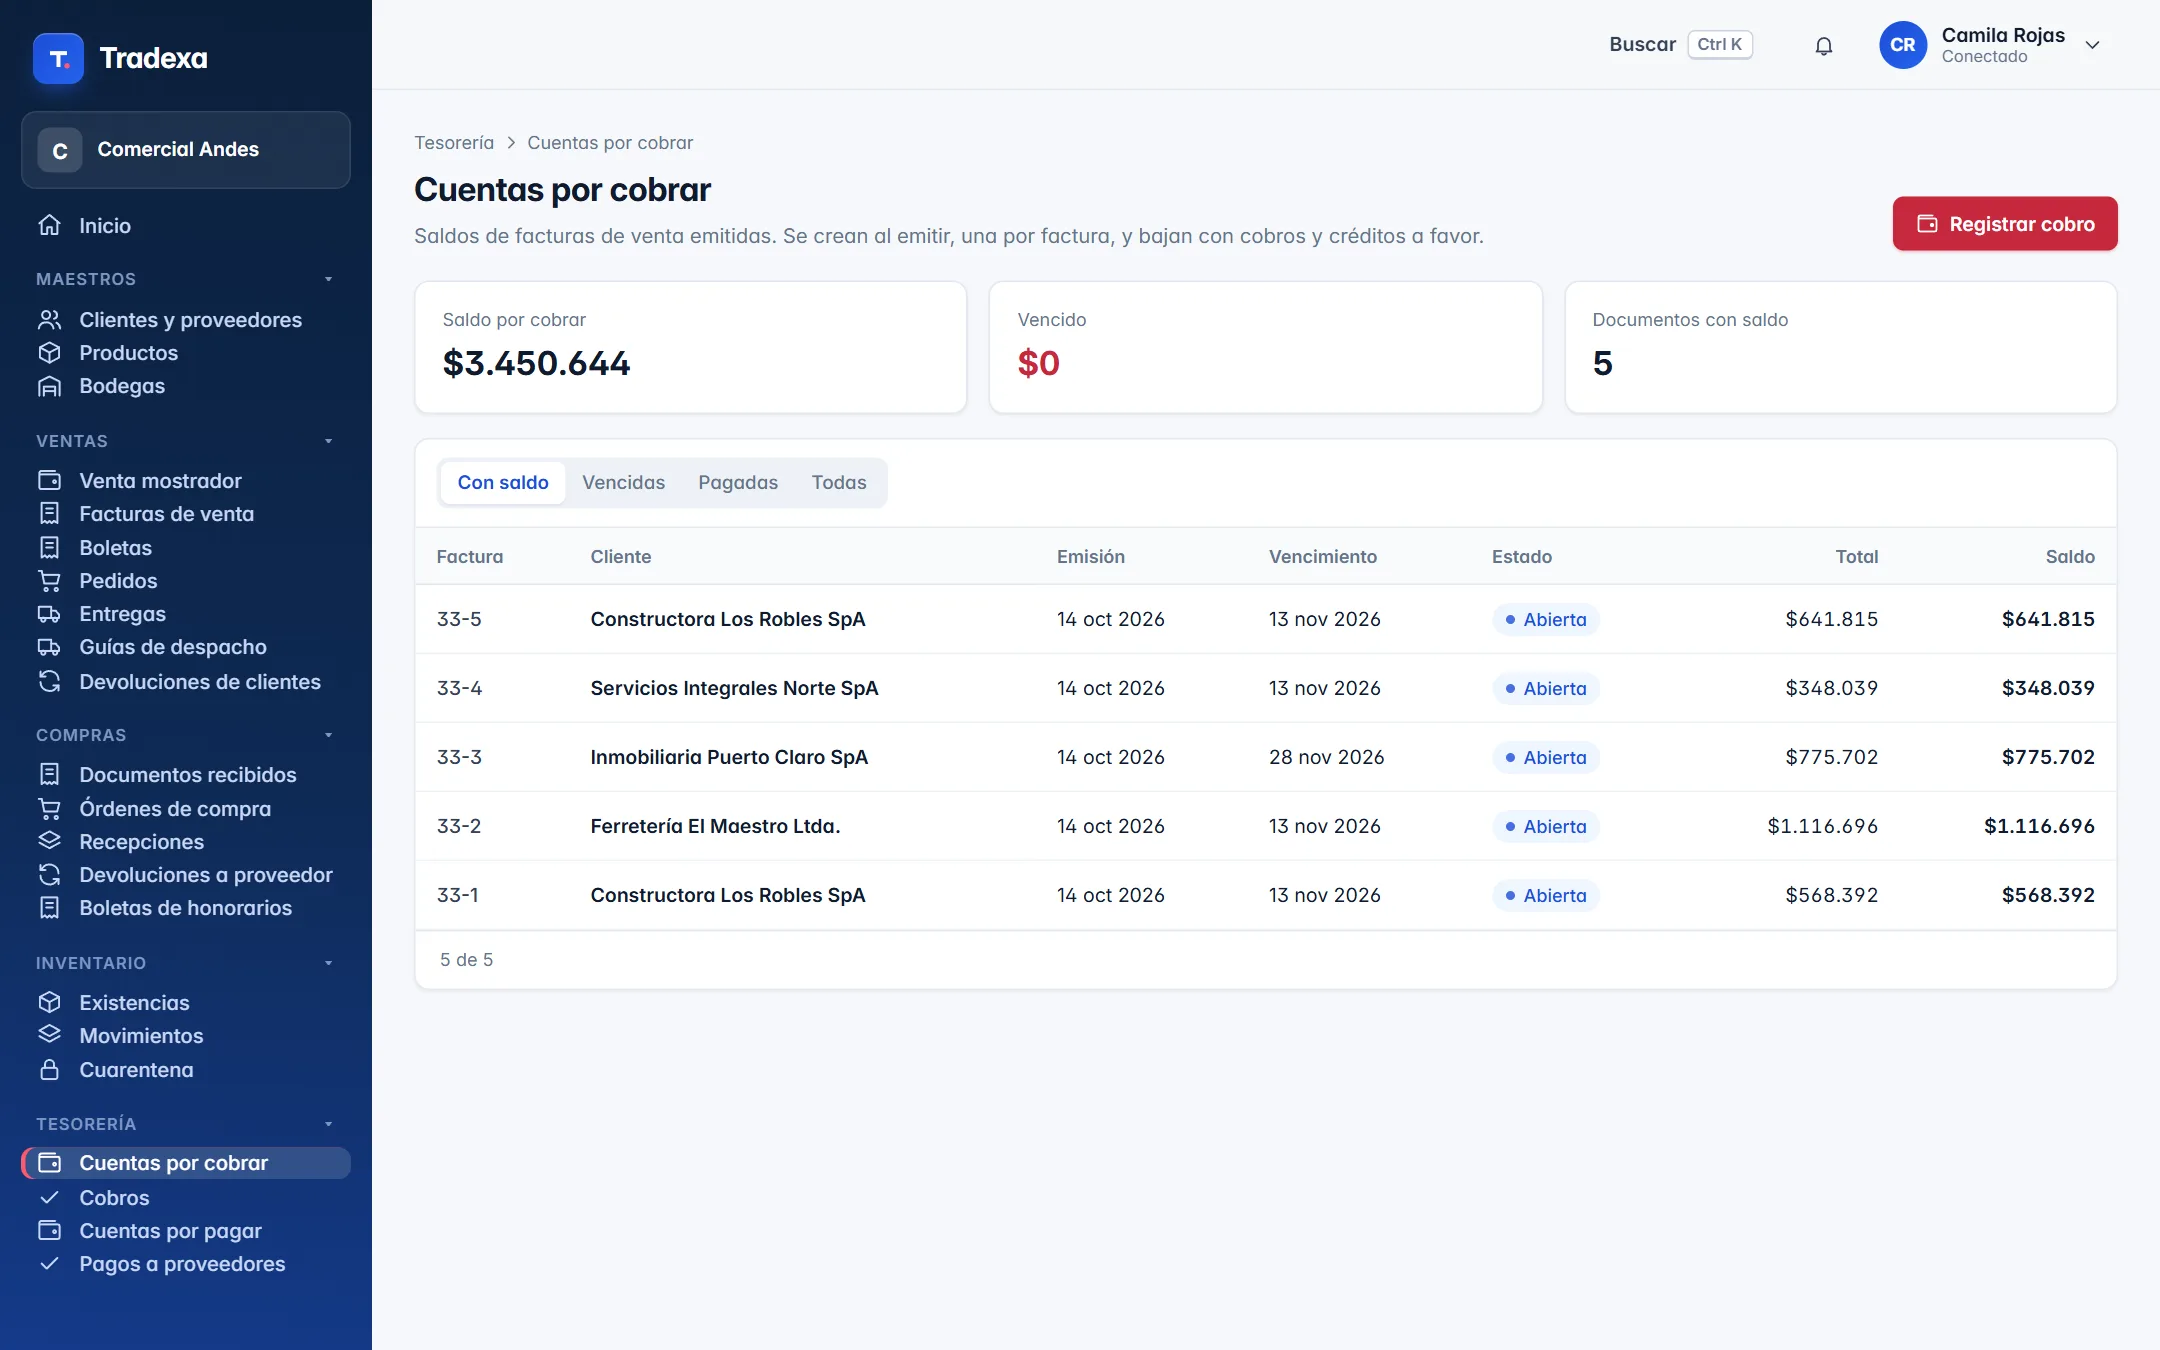2160x1350 pixels.
Task: Click the Cuarentena lock icon
Action: [x=49, y=1070]
